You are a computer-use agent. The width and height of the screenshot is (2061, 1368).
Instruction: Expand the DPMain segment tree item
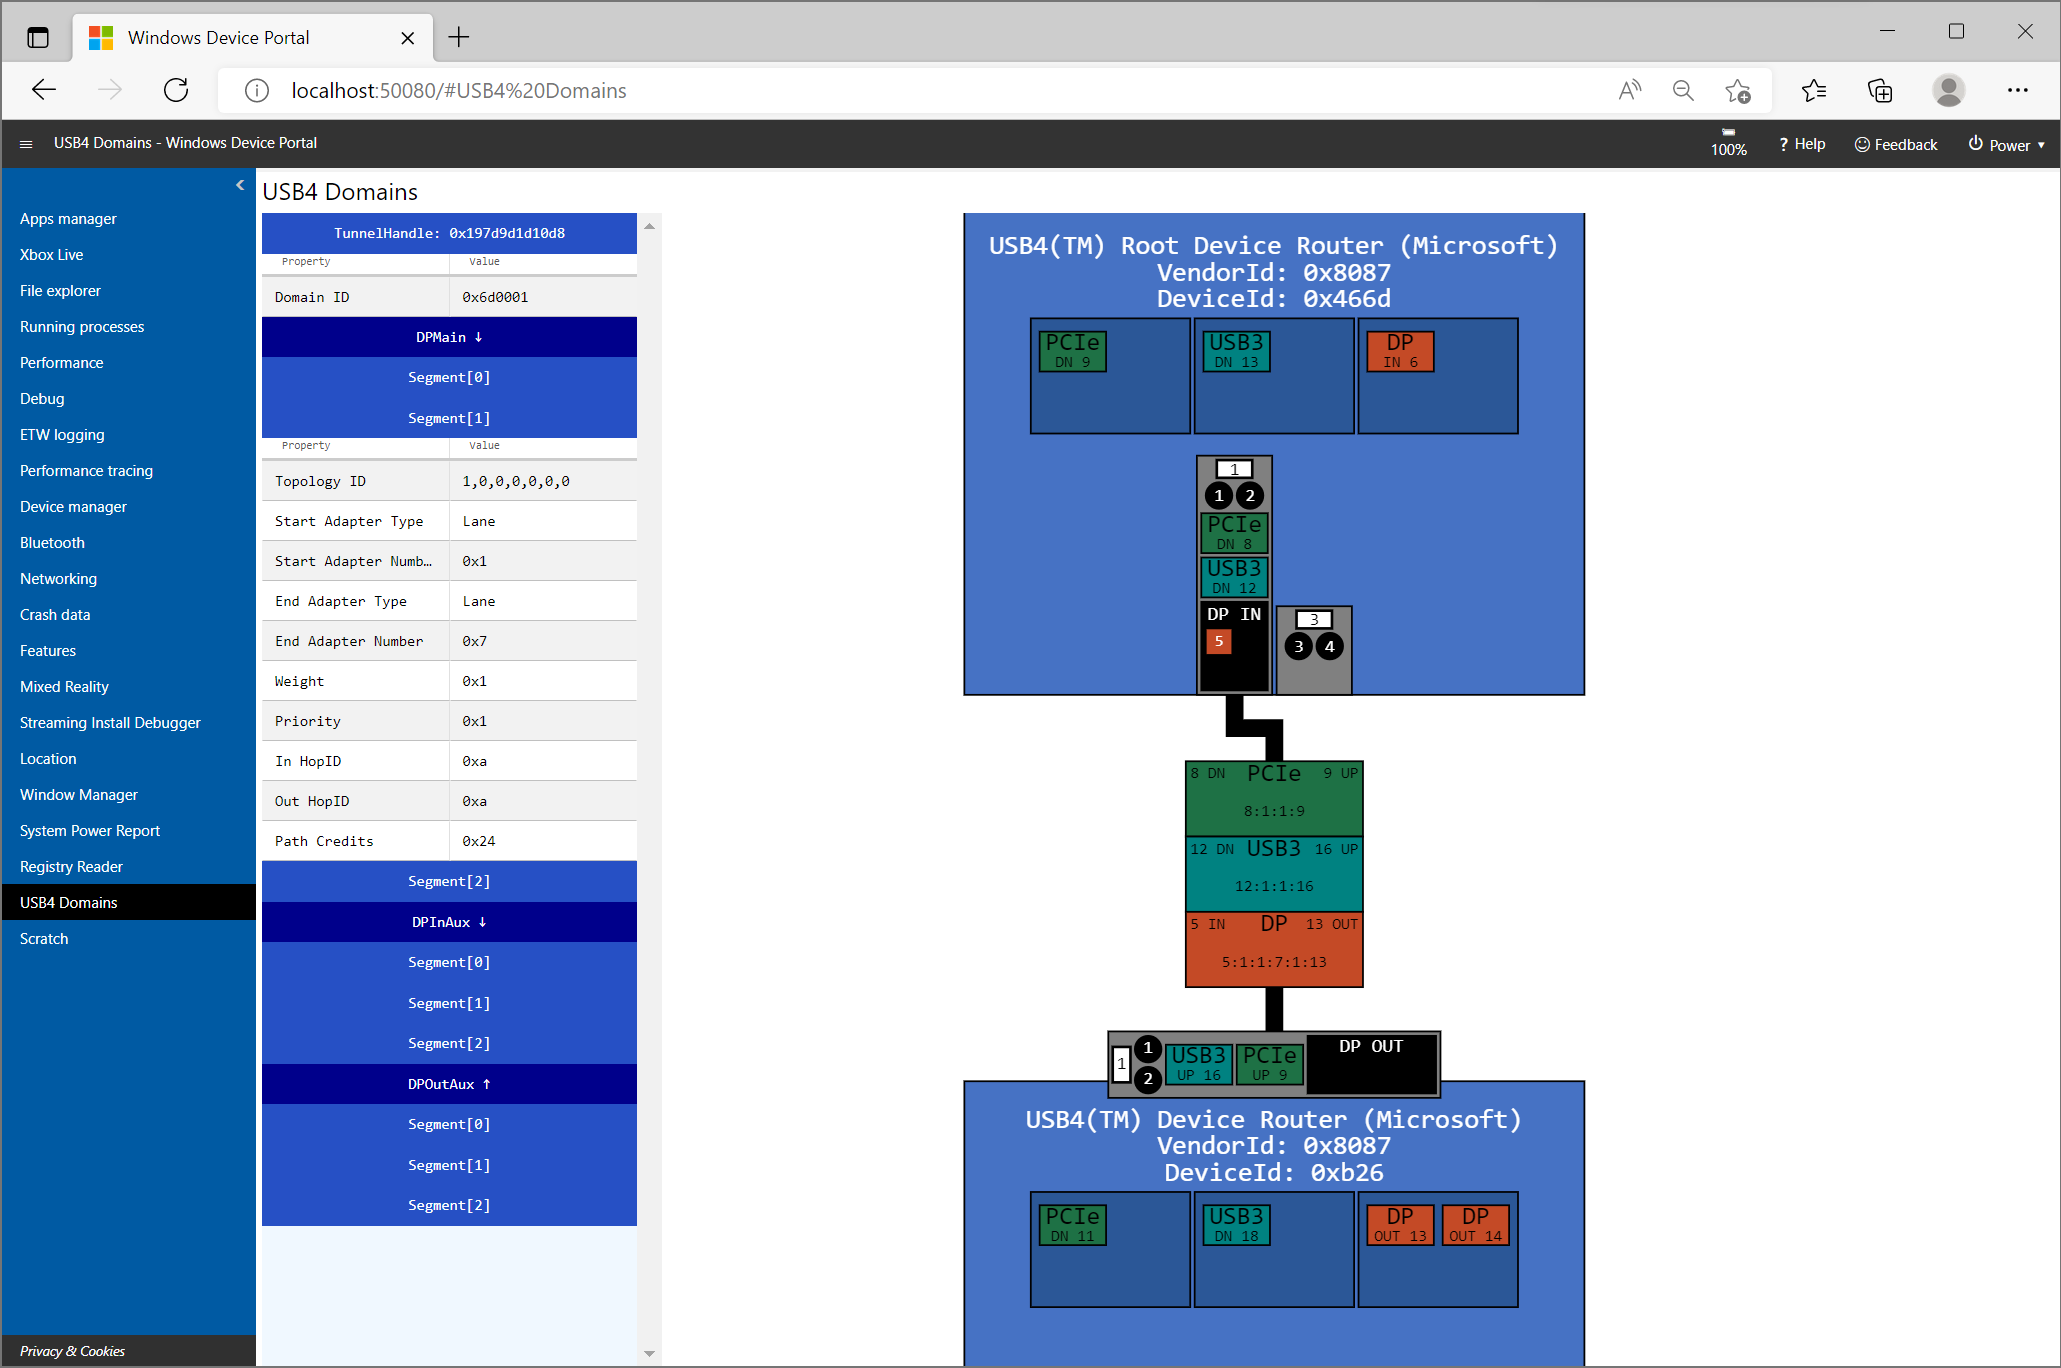coord(449,336)
